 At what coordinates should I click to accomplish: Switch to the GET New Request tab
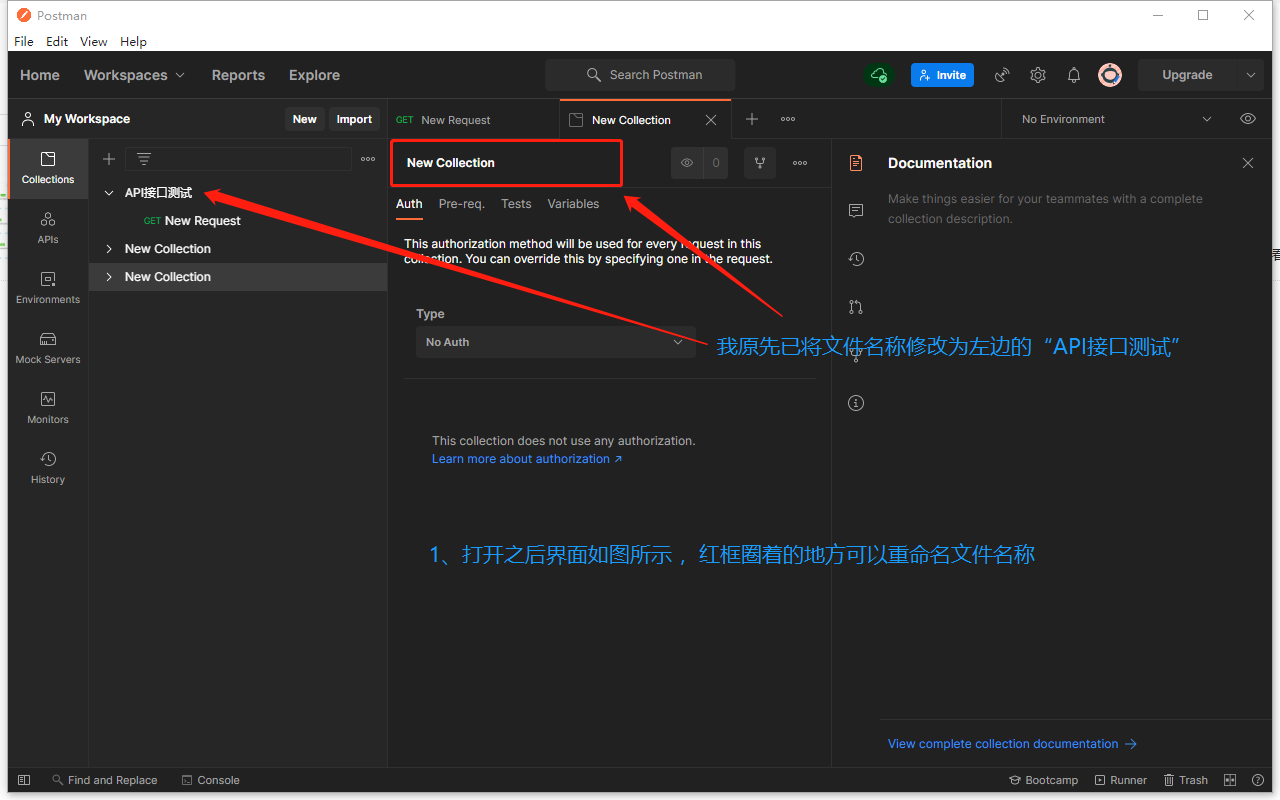click(473, 119)
